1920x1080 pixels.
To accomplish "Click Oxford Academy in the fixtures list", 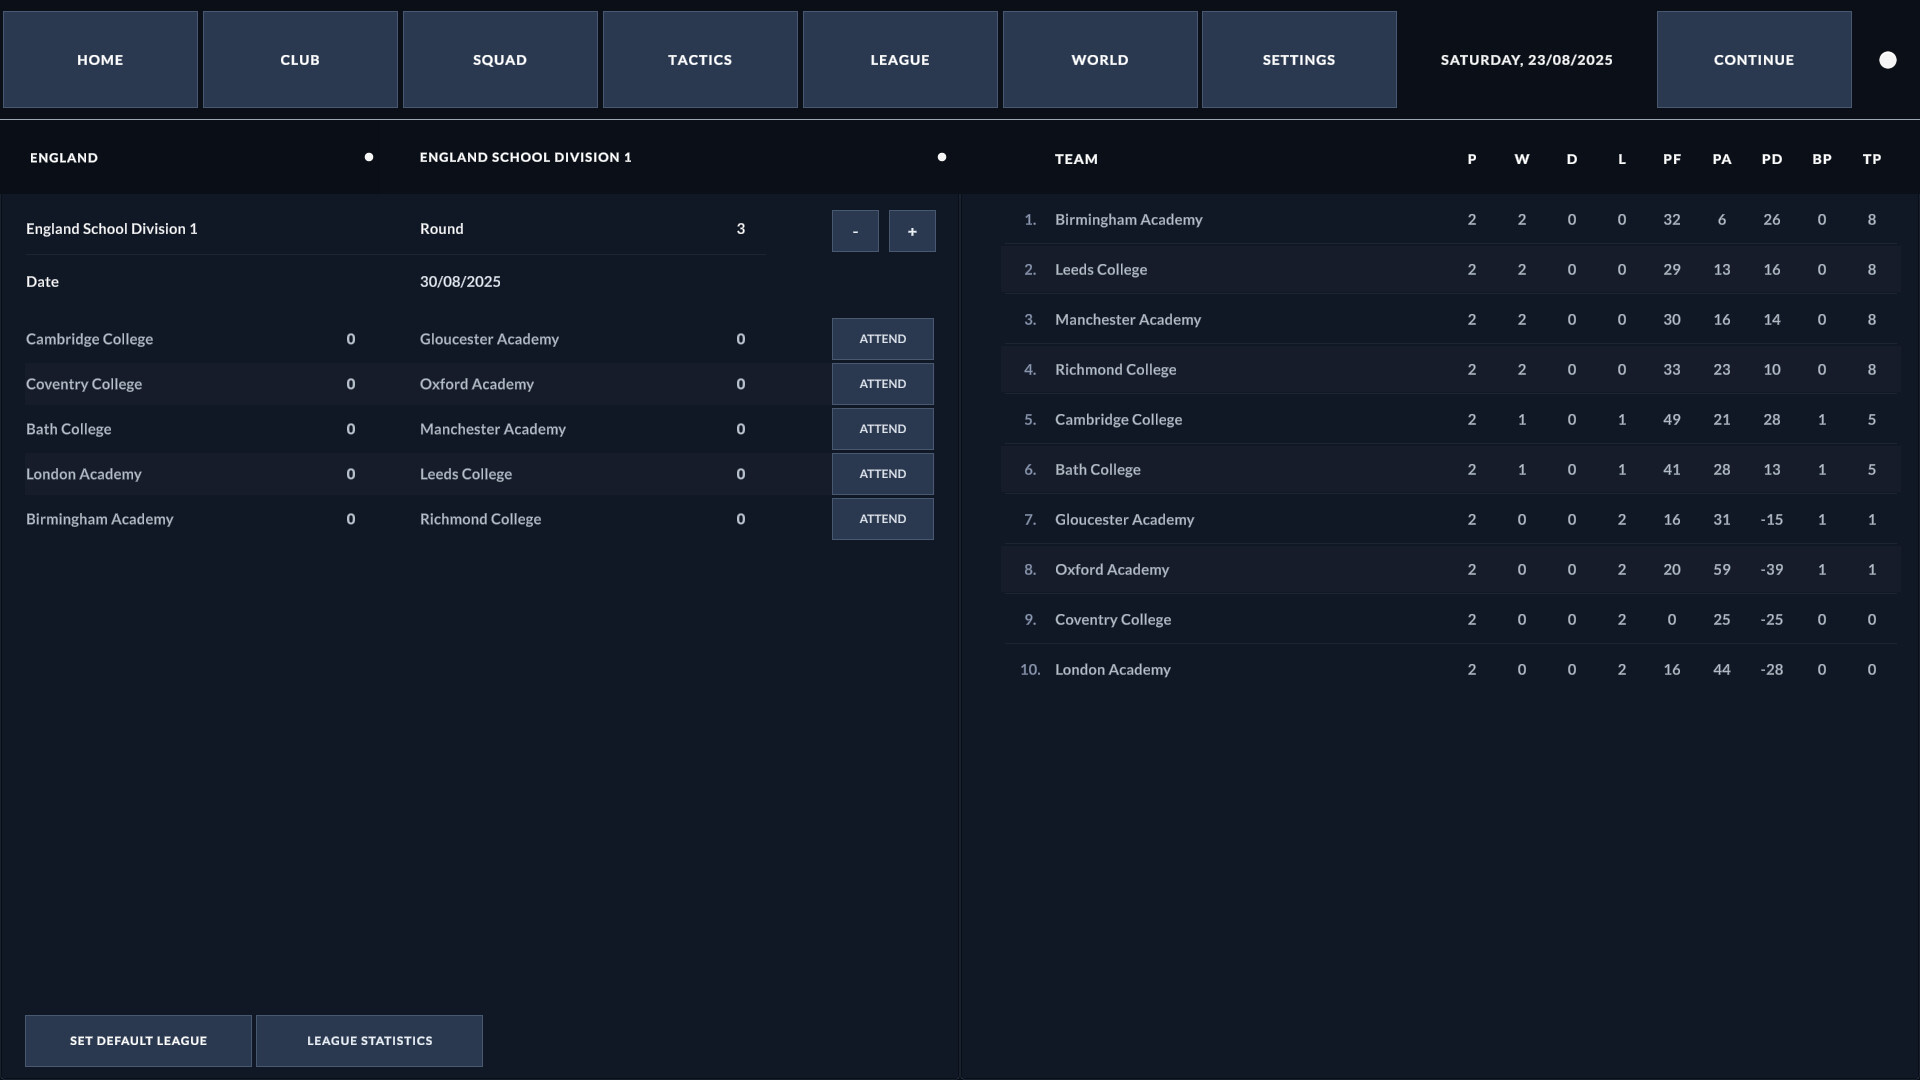I will 477,384.
